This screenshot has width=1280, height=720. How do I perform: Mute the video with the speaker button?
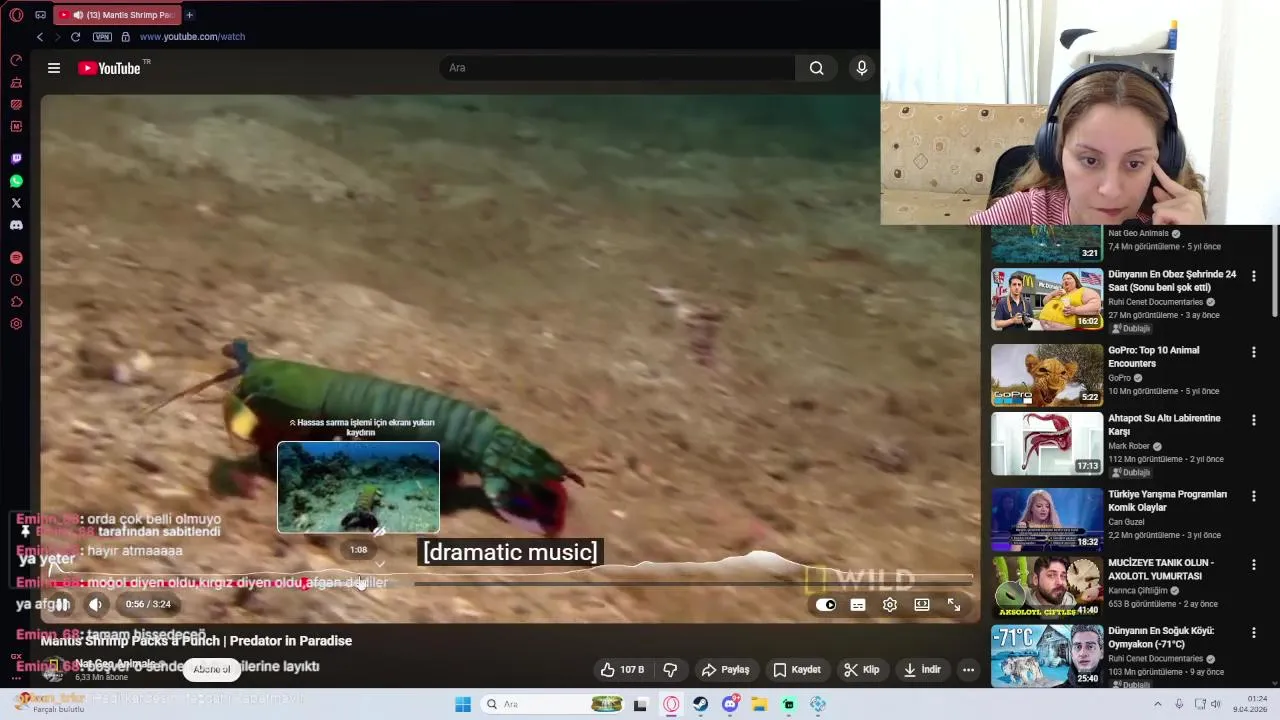(x=95, y=604)
